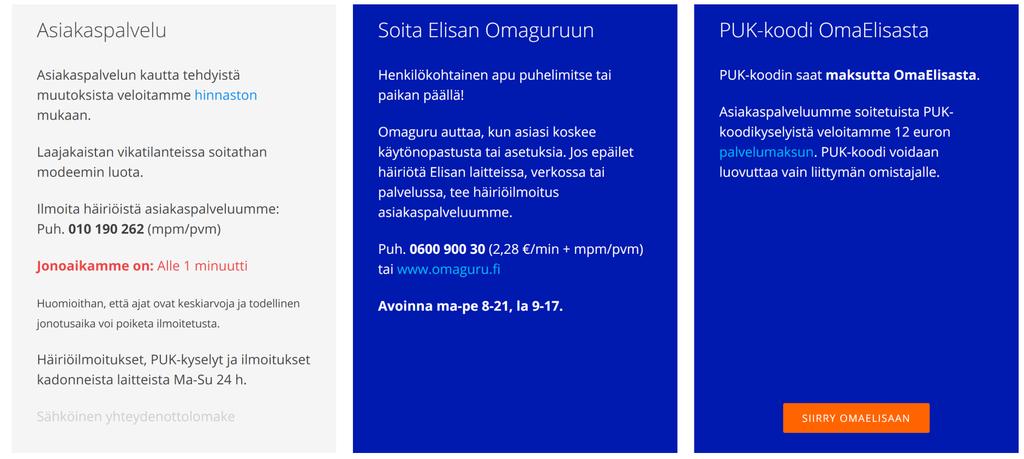1024x459 pixels.
Task: Click the PUK-koodi OmaElisasta heading
Action: tap(824, 31)
